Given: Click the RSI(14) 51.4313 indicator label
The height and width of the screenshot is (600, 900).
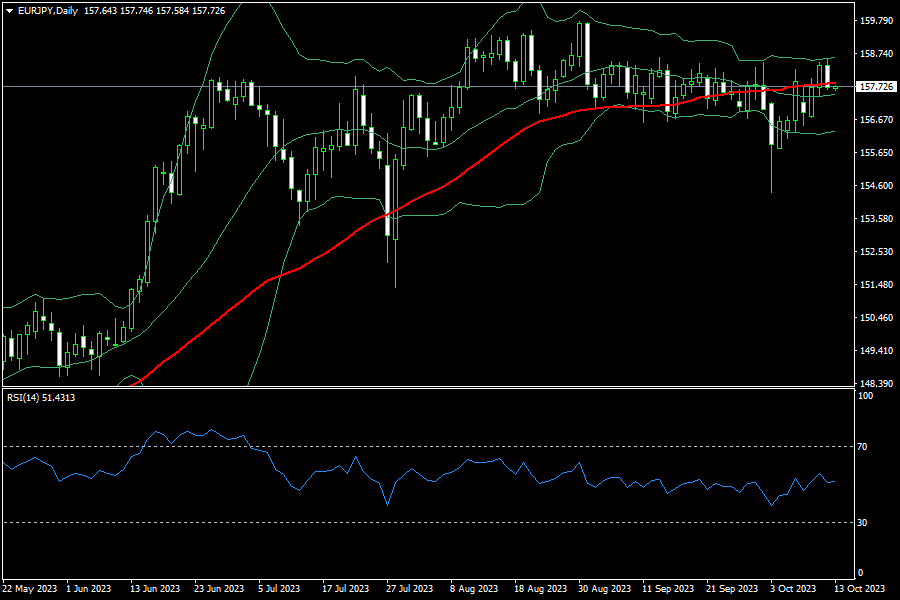Looking at the screenshot, I should click(x=41, y=397).
